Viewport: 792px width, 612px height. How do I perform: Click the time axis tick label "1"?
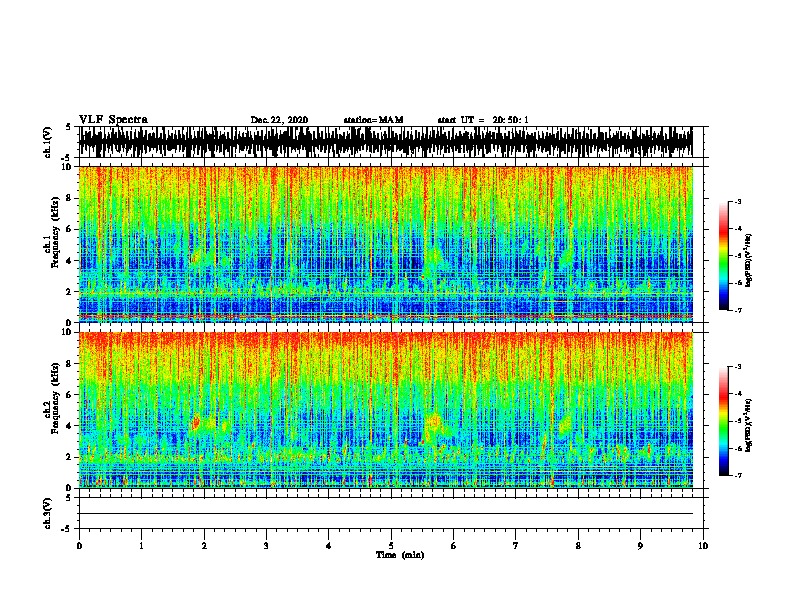point(141,546)
